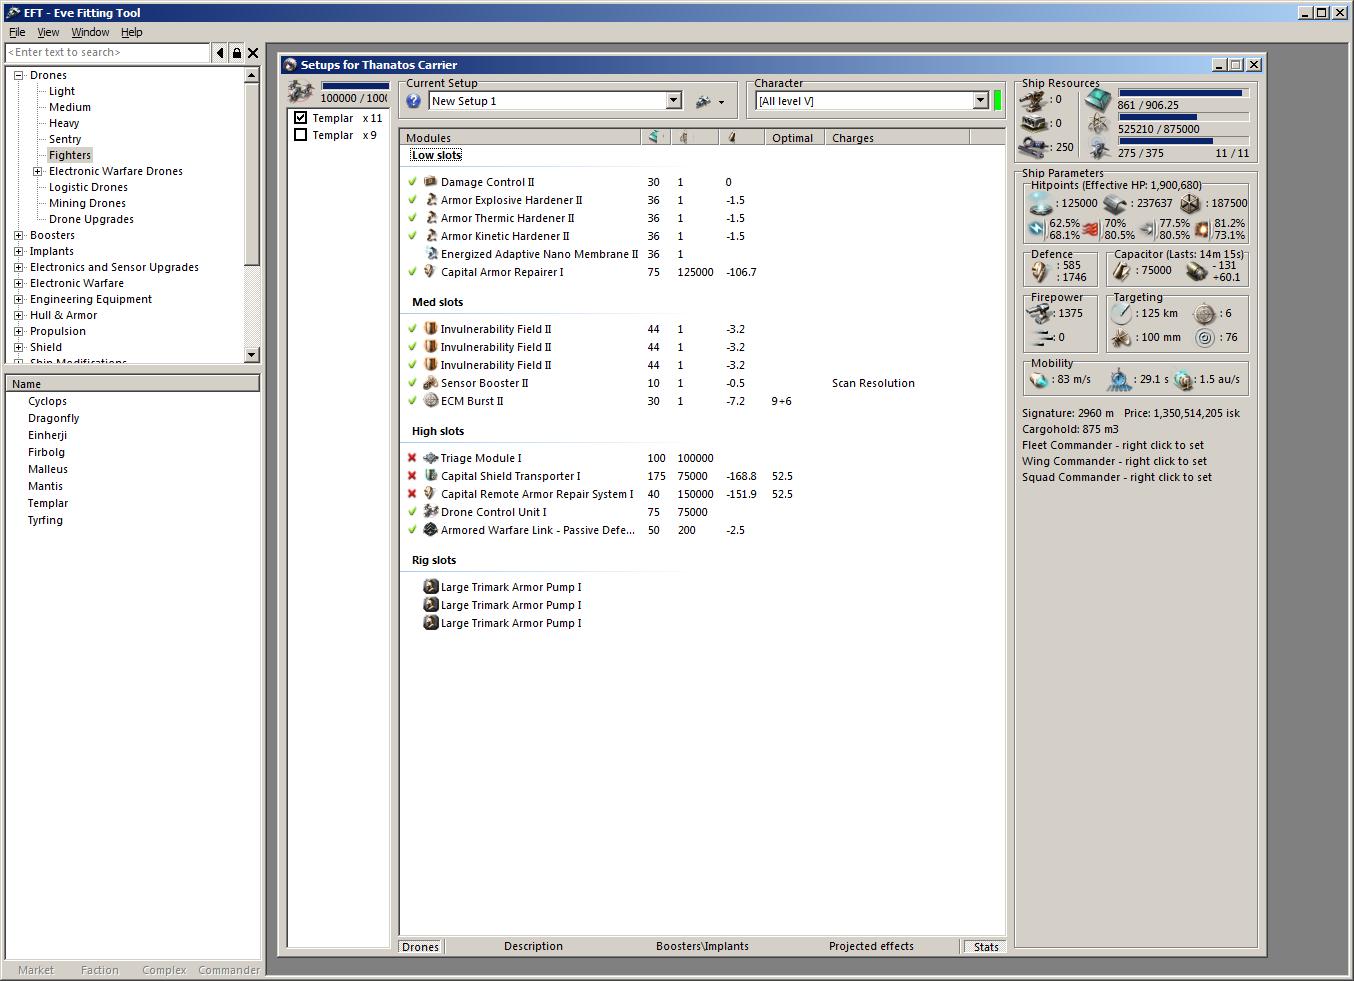Click the search back arrow icon
The height and width of the screenshot is (981, 1354).
click(x=220, y=53)
